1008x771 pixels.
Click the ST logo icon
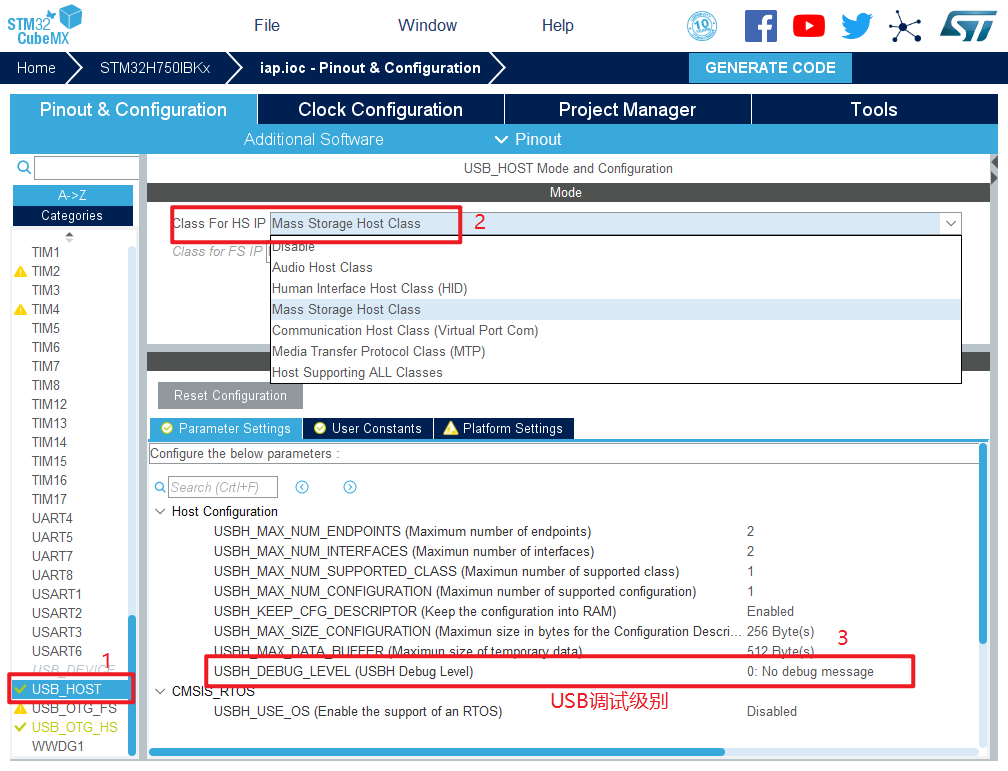pos(967,26)
